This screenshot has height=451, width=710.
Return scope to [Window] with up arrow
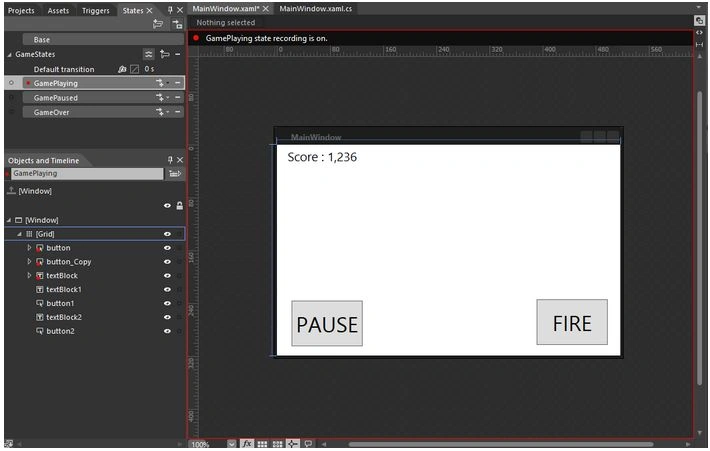(x=11, y=191)
